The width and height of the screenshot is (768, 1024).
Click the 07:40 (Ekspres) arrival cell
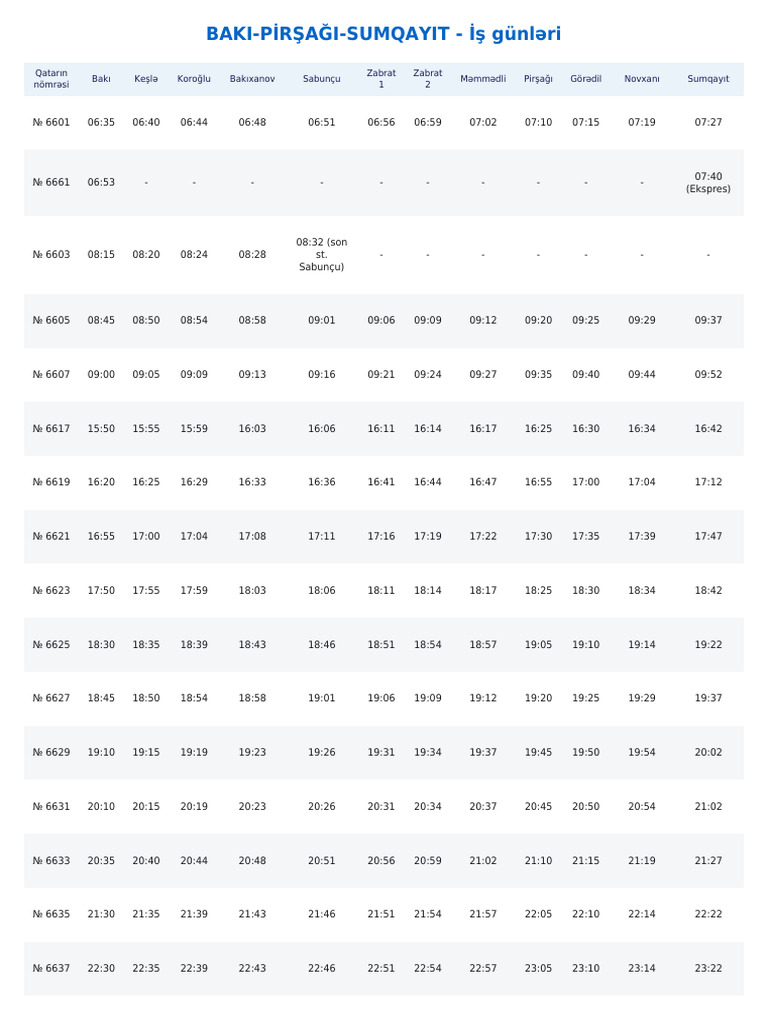click(x=708, y=182)
